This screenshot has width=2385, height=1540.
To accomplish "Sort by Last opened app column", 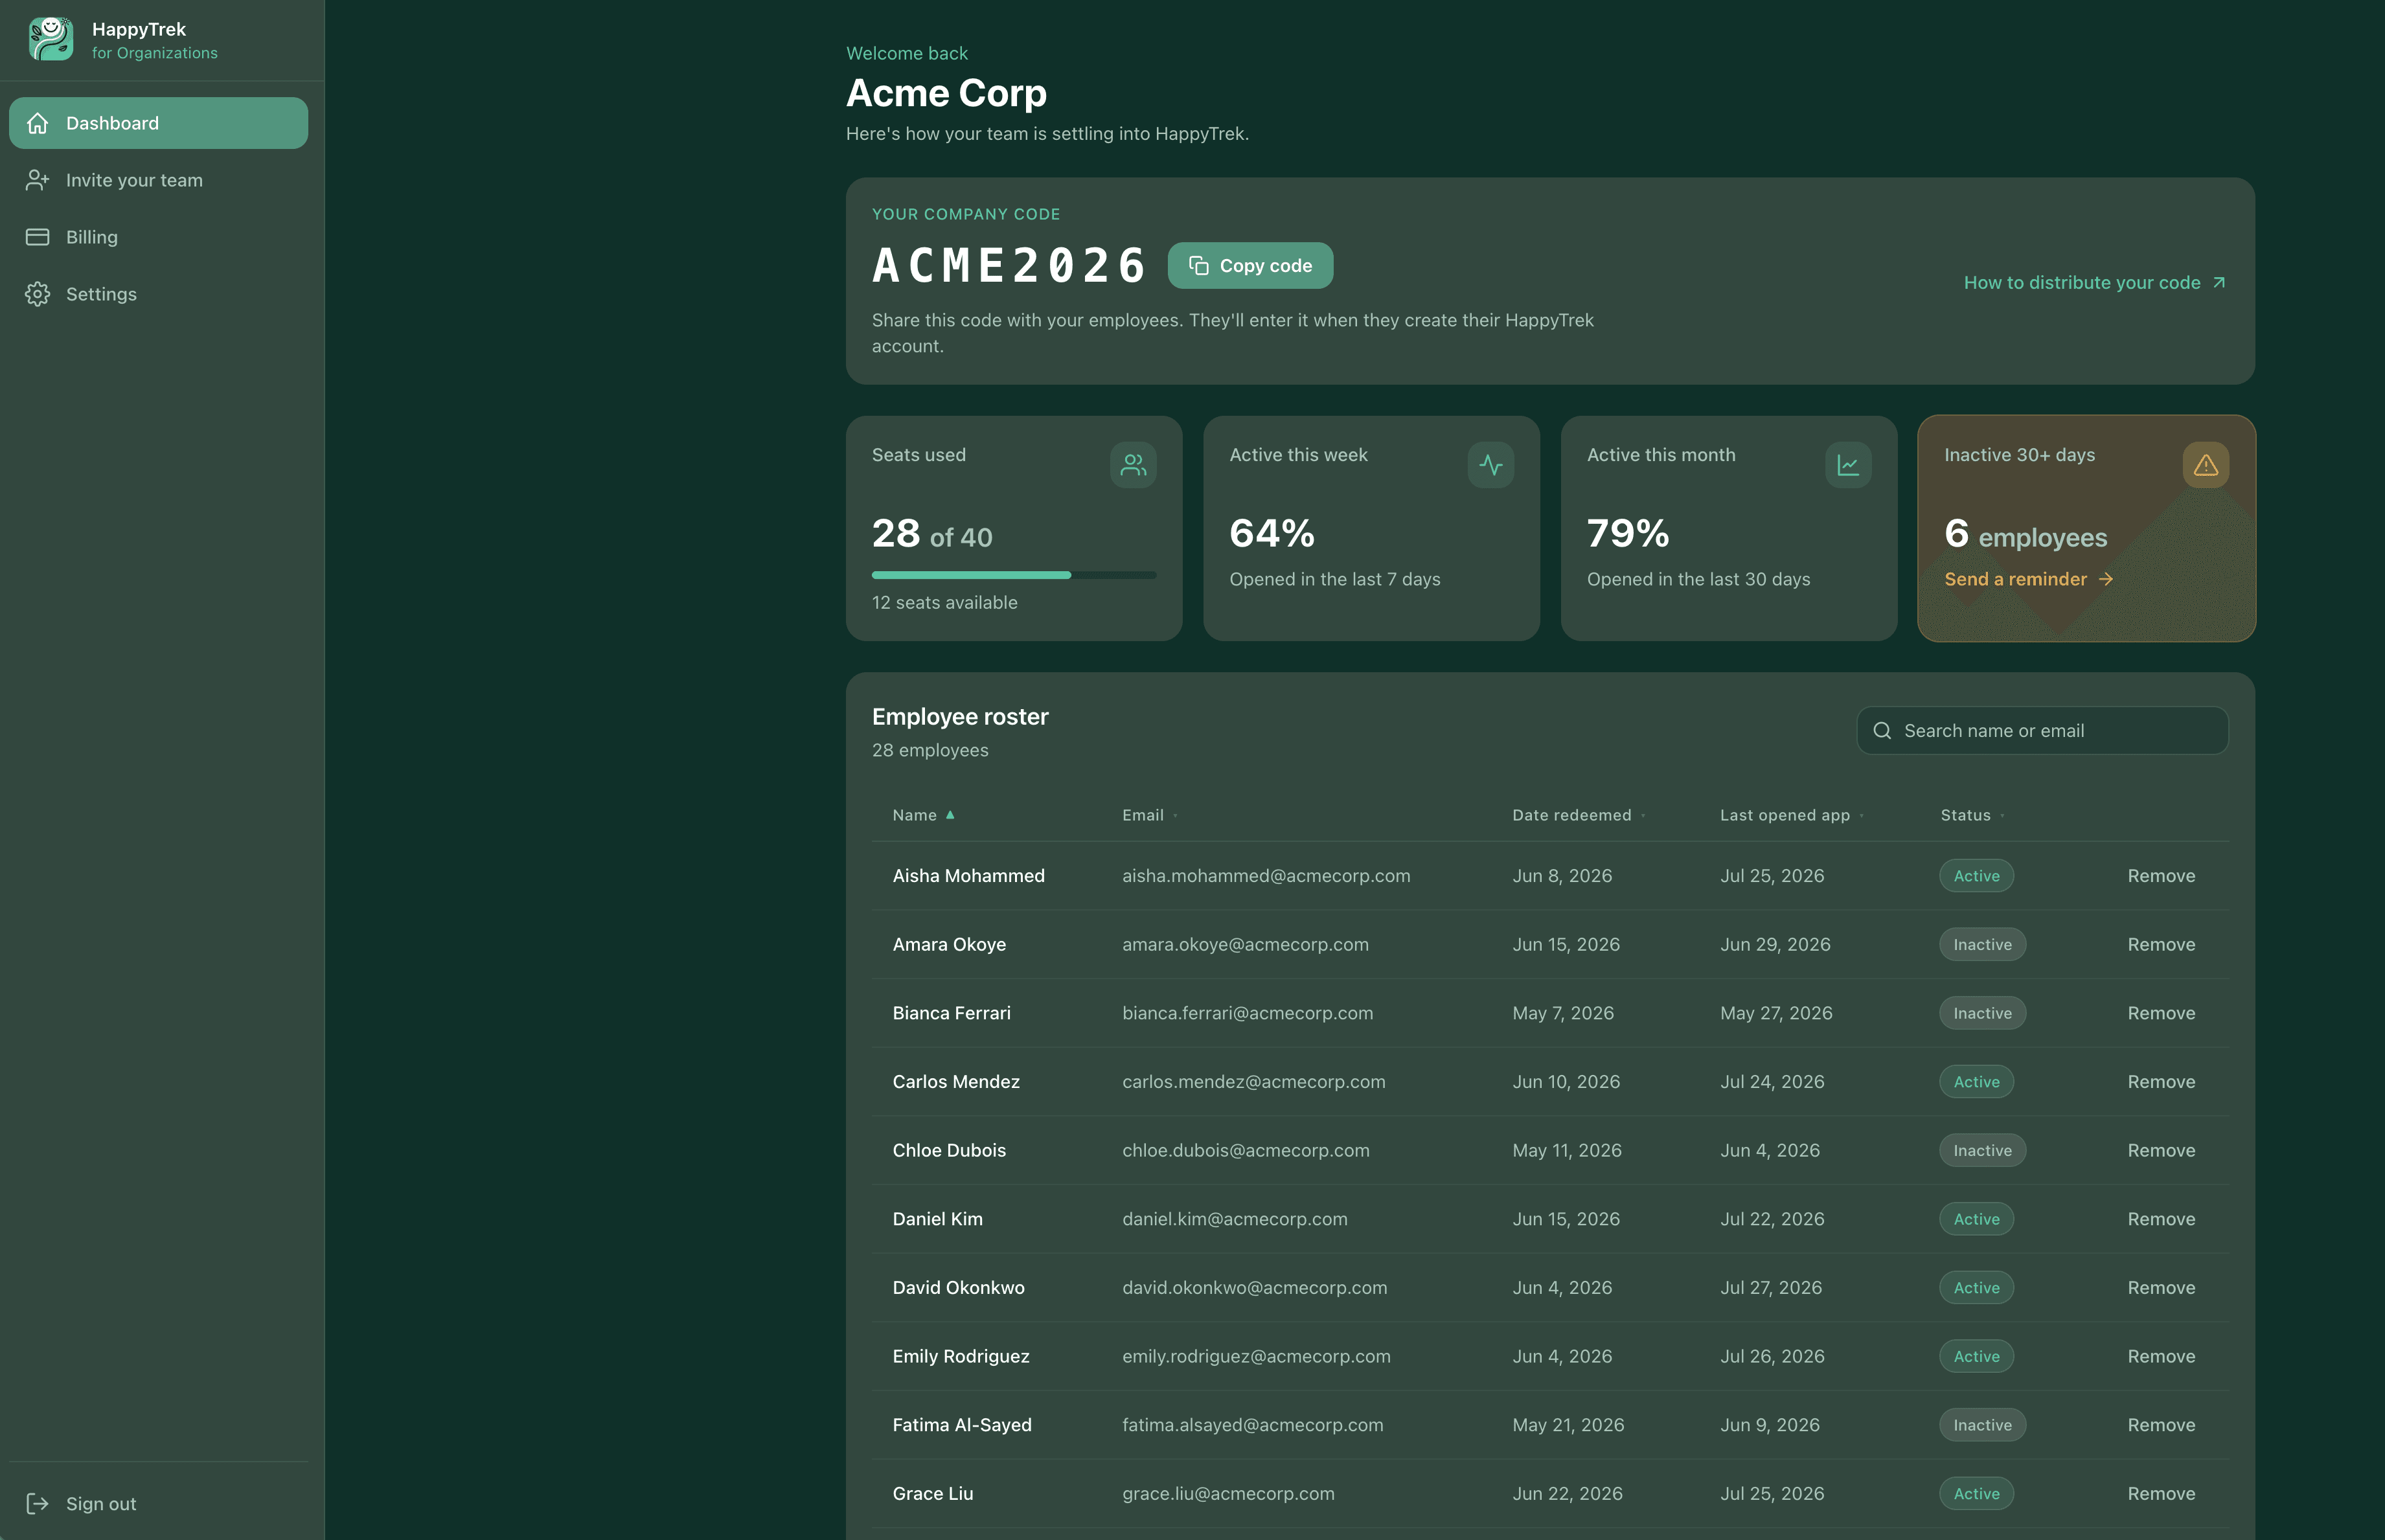I will click(x=1791, y=815).
